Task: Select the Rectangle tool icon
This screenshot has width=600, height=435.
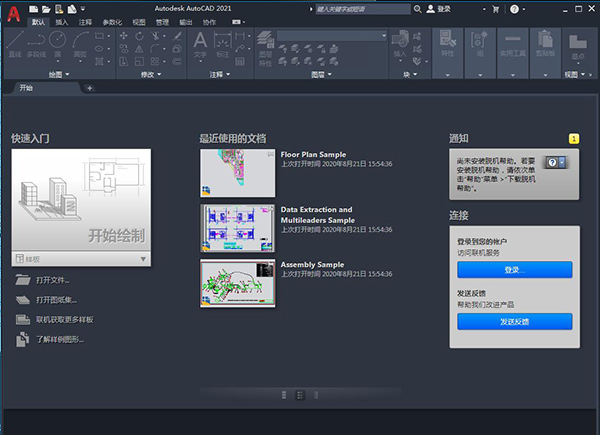Action: 99,36
